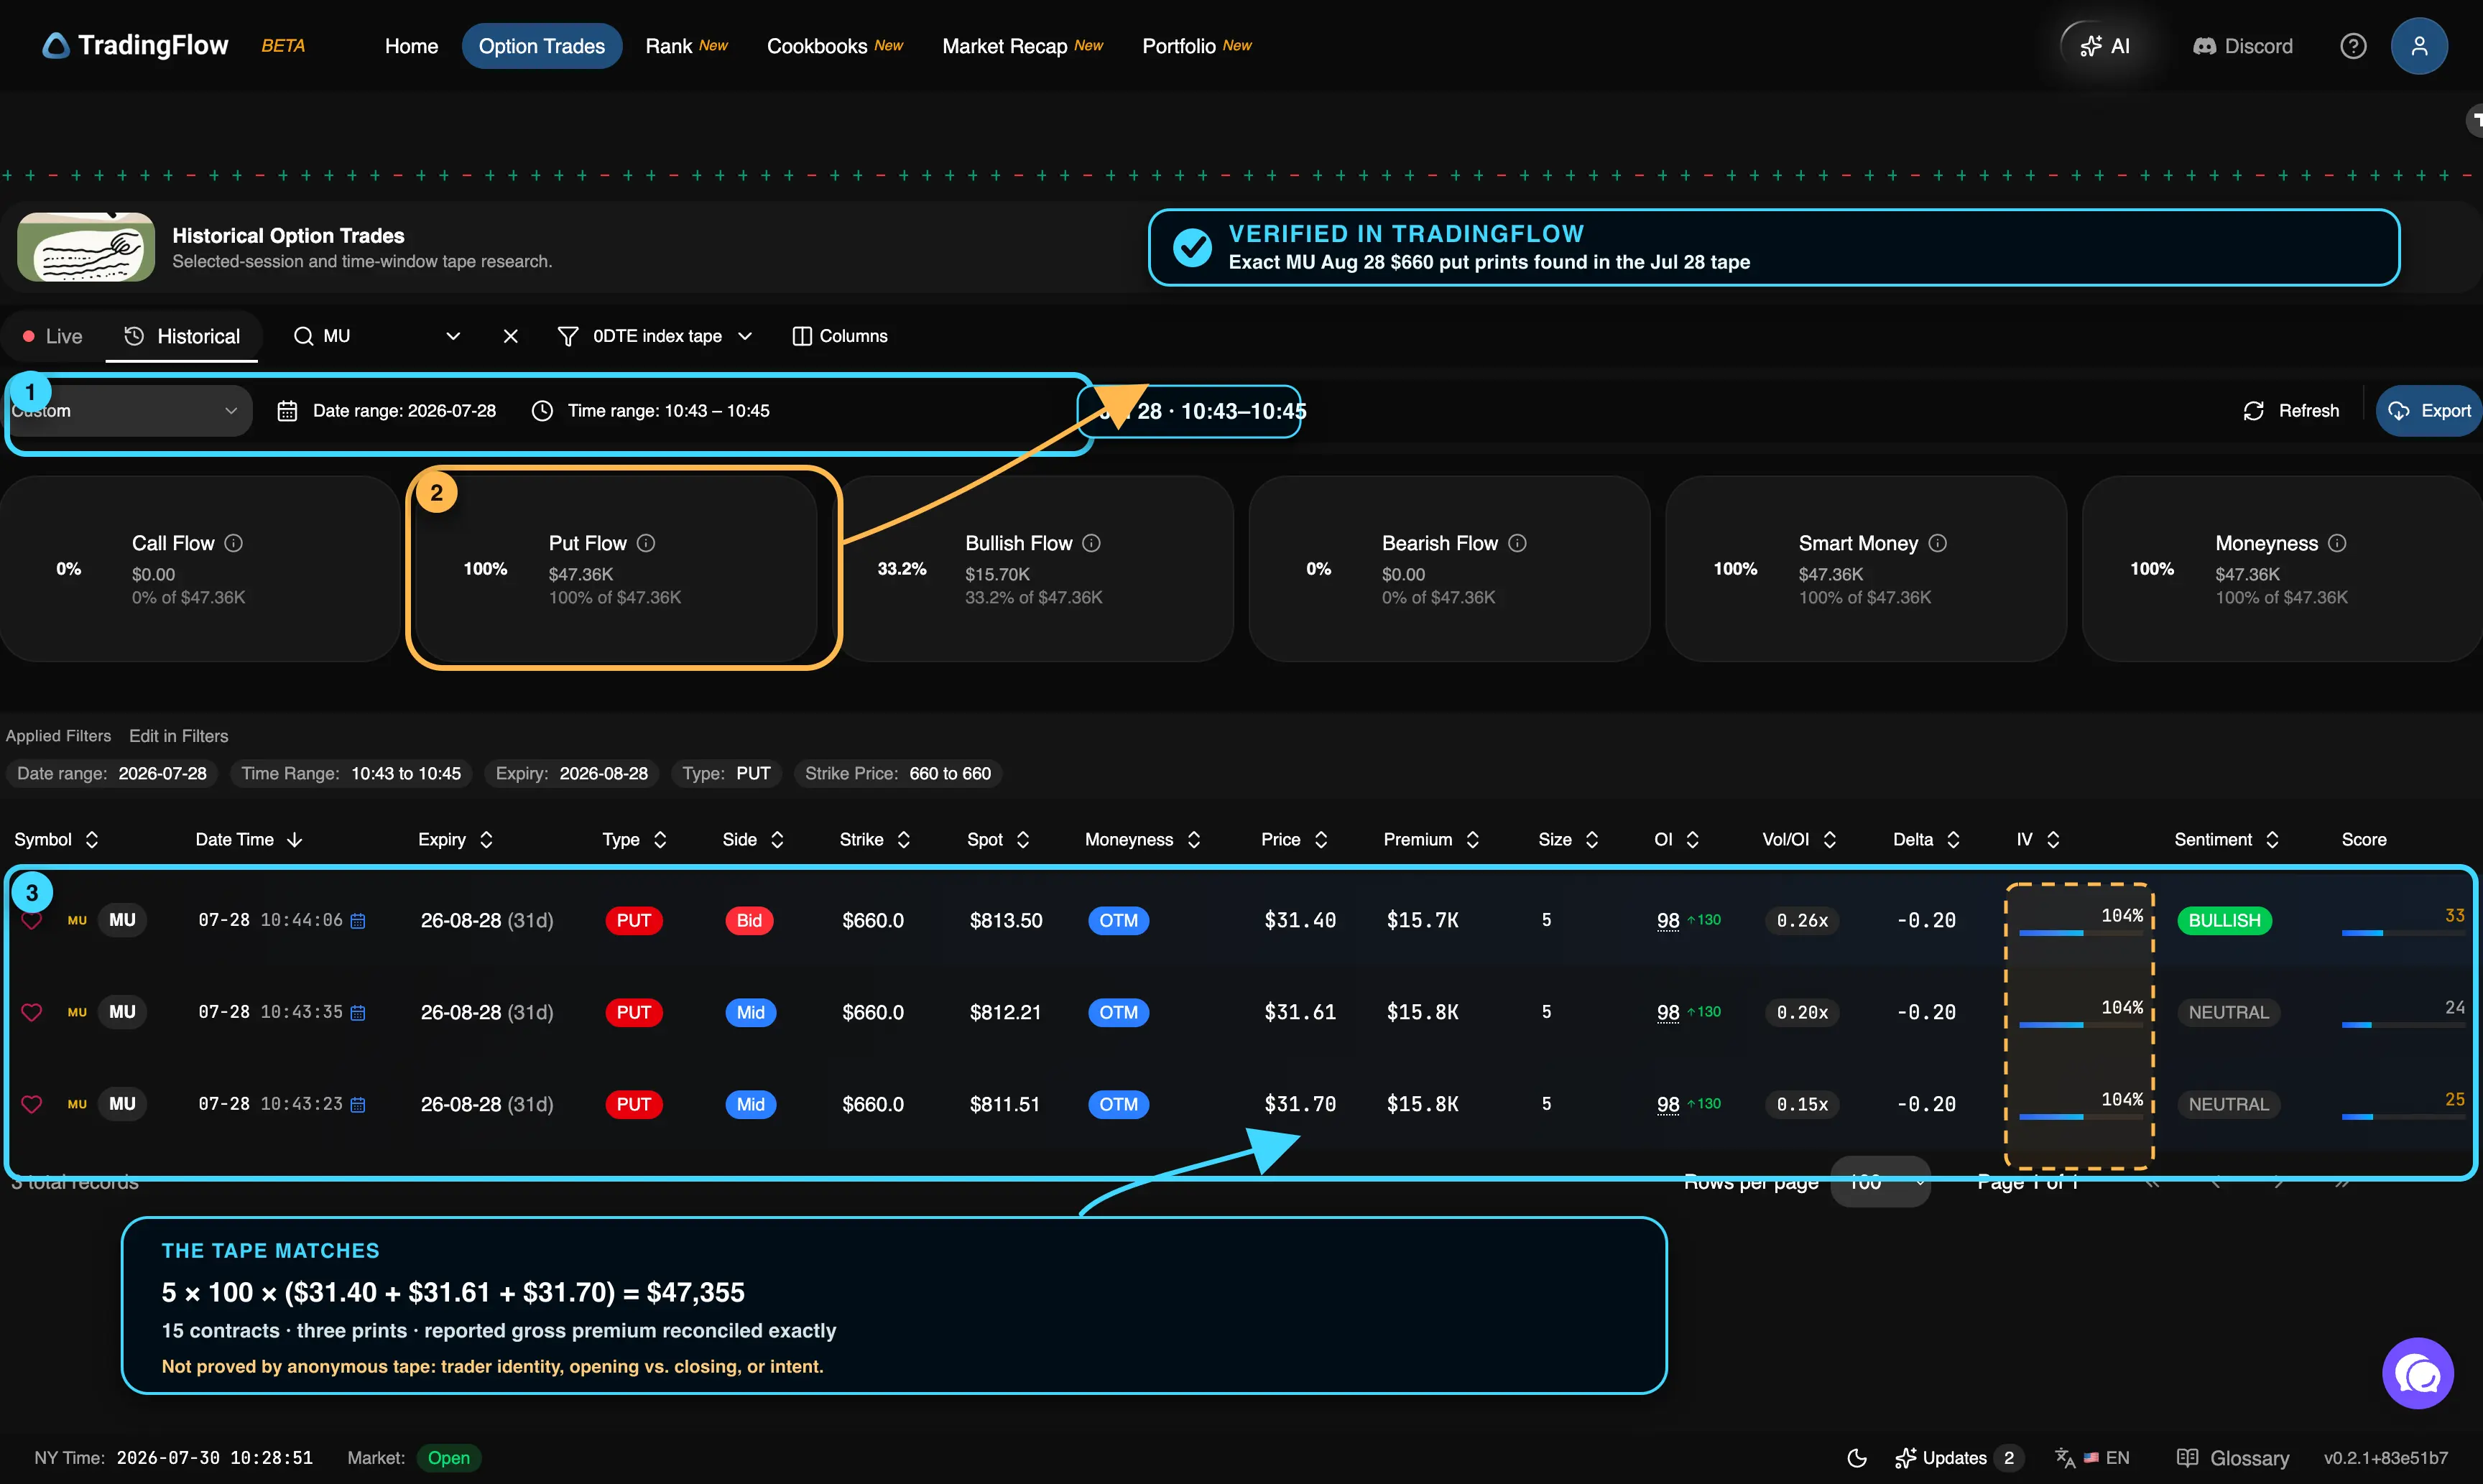Viewport: 2483px width, 1484px height.
Task: Click the Date range 2026-07-28 filter chip
Action: [112, 774]
